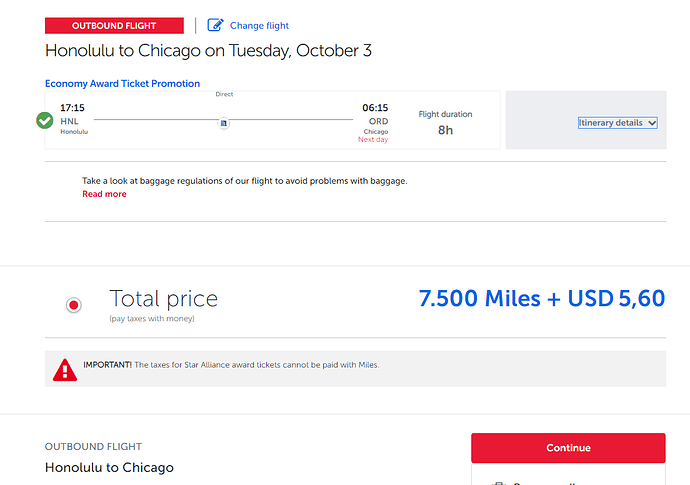Click the IMPORTANT Star Alliance taxes notice
This screenshot has height=485, width=690.
coord(231,365)
